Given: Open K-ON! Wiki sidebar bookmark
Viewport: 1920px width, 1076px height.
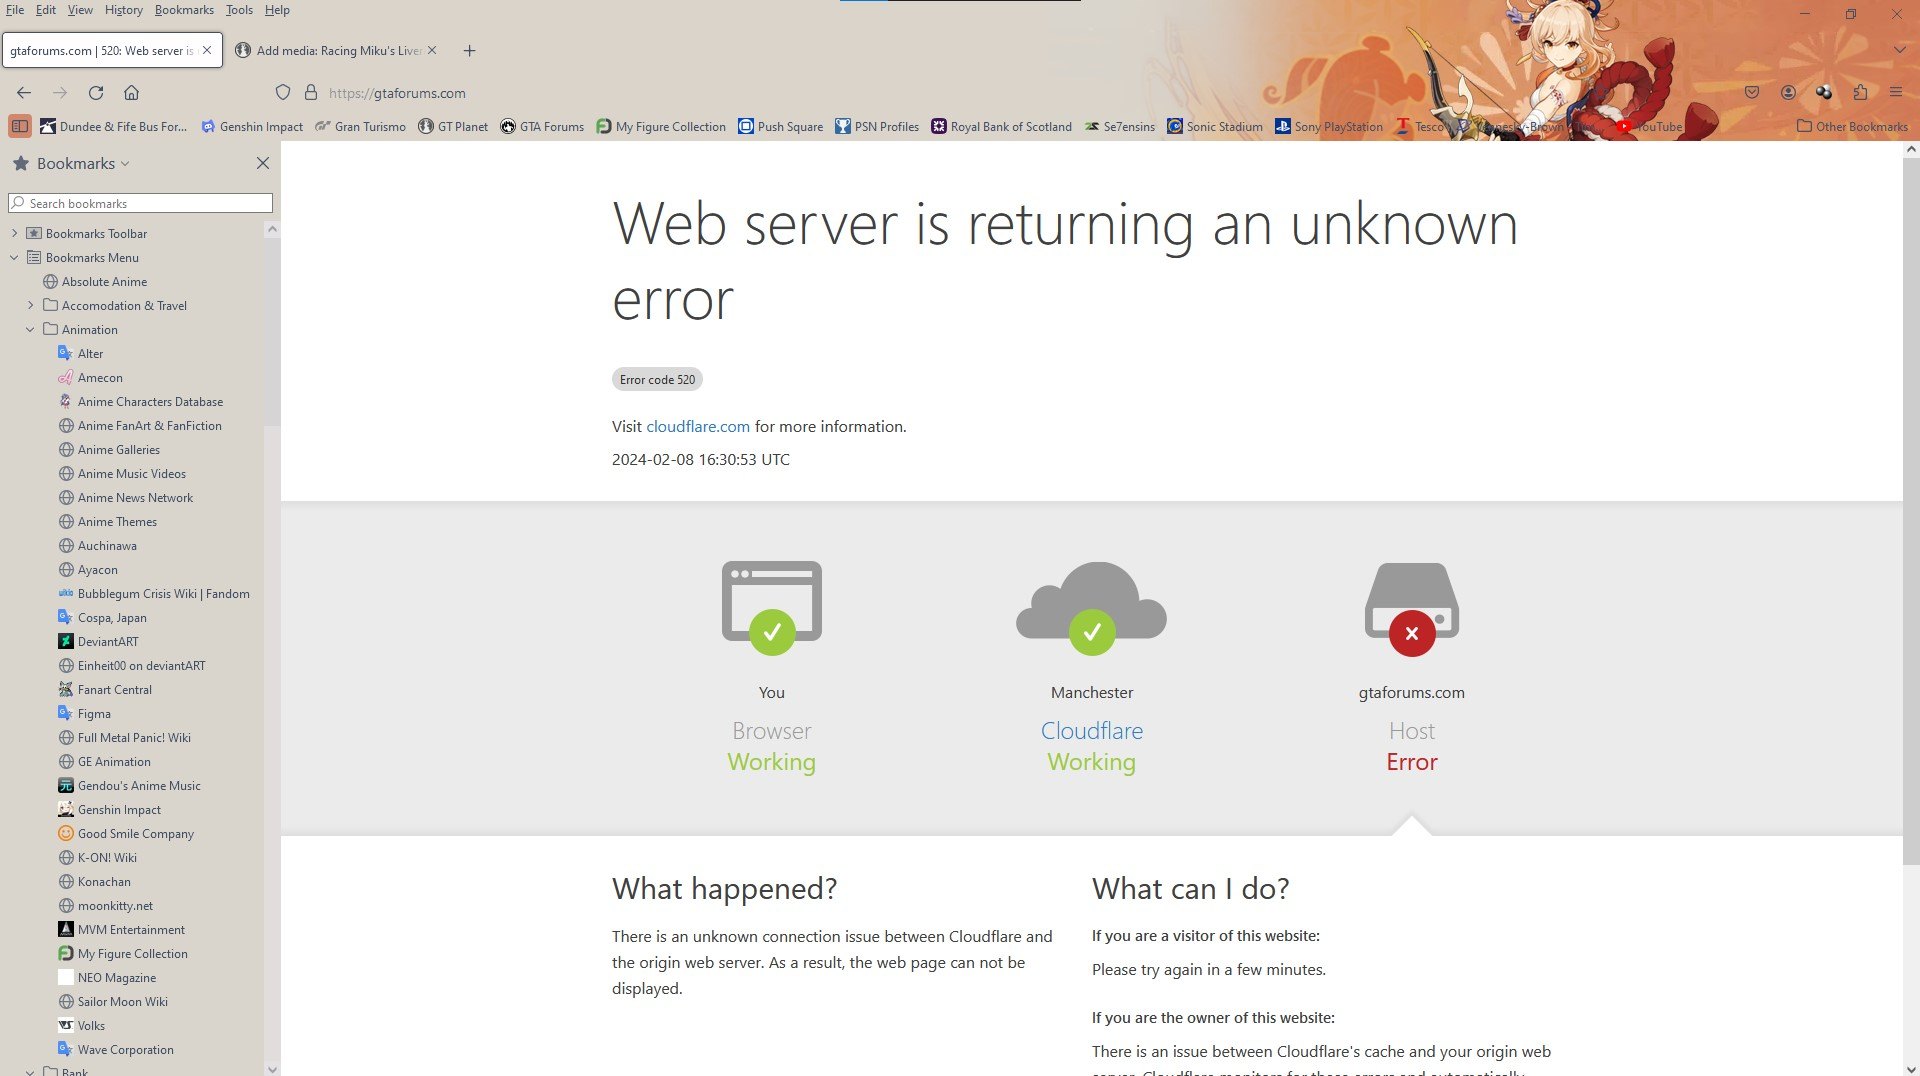Looking at the screenshot, I should tap(107, 857).
